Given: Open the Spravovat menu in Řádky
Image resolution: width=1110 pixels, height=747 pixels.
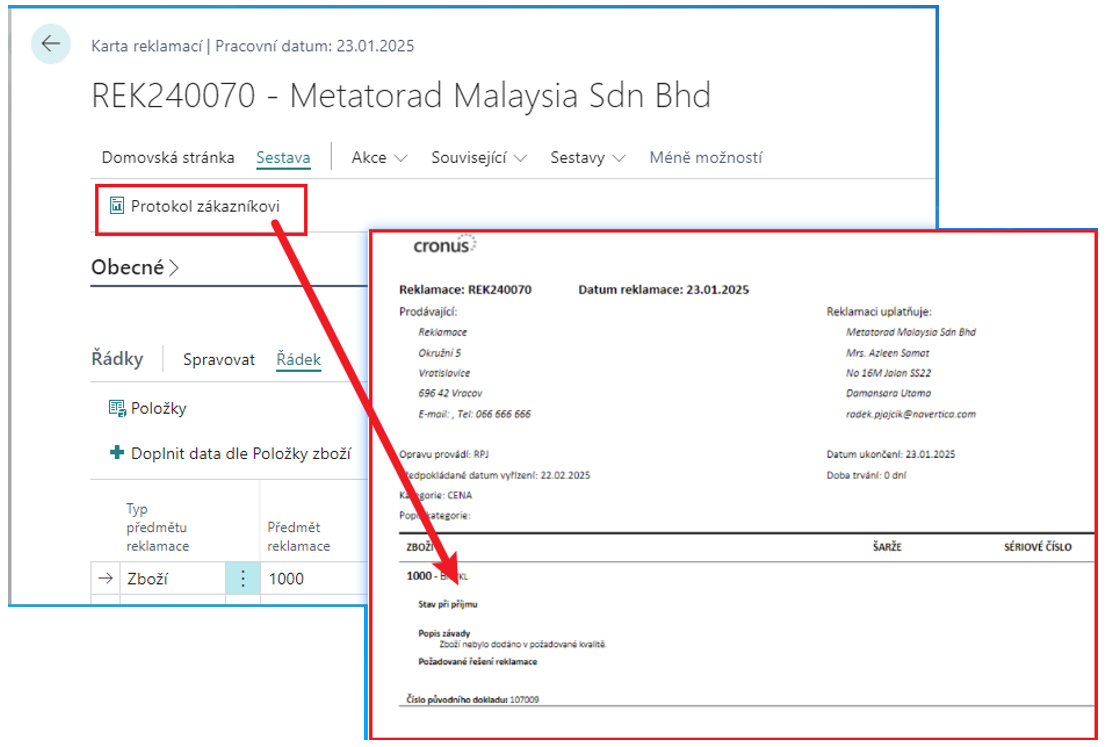Looking at the screenshot, I should click(219, 360).
